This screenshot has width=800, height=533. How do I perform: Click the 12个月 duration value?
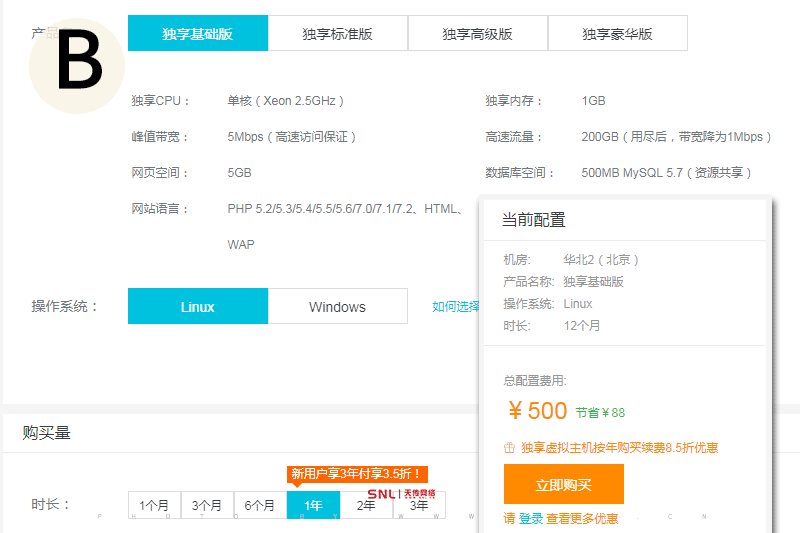(x=582, y=325)
